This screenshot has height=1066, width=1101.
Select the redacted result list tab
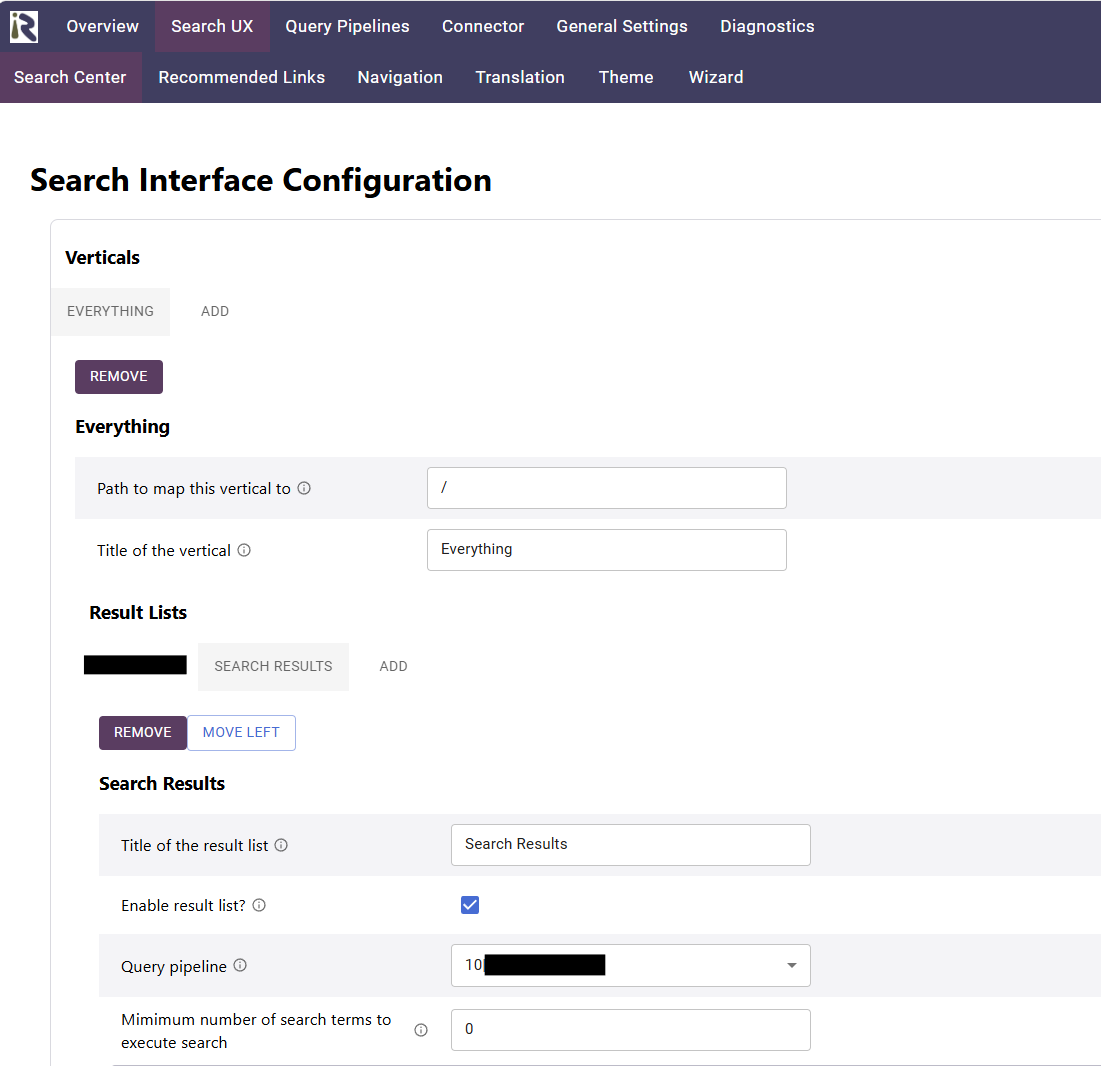click(x=136, y=665)
